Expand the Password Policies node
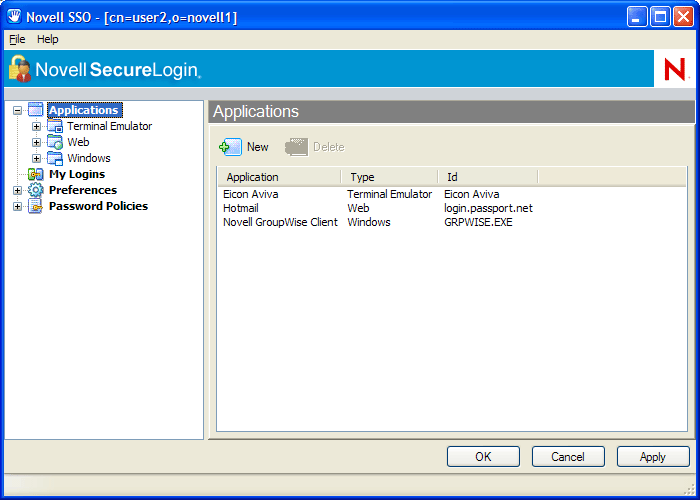Screen dimensions: 700x500 point(17,206)
